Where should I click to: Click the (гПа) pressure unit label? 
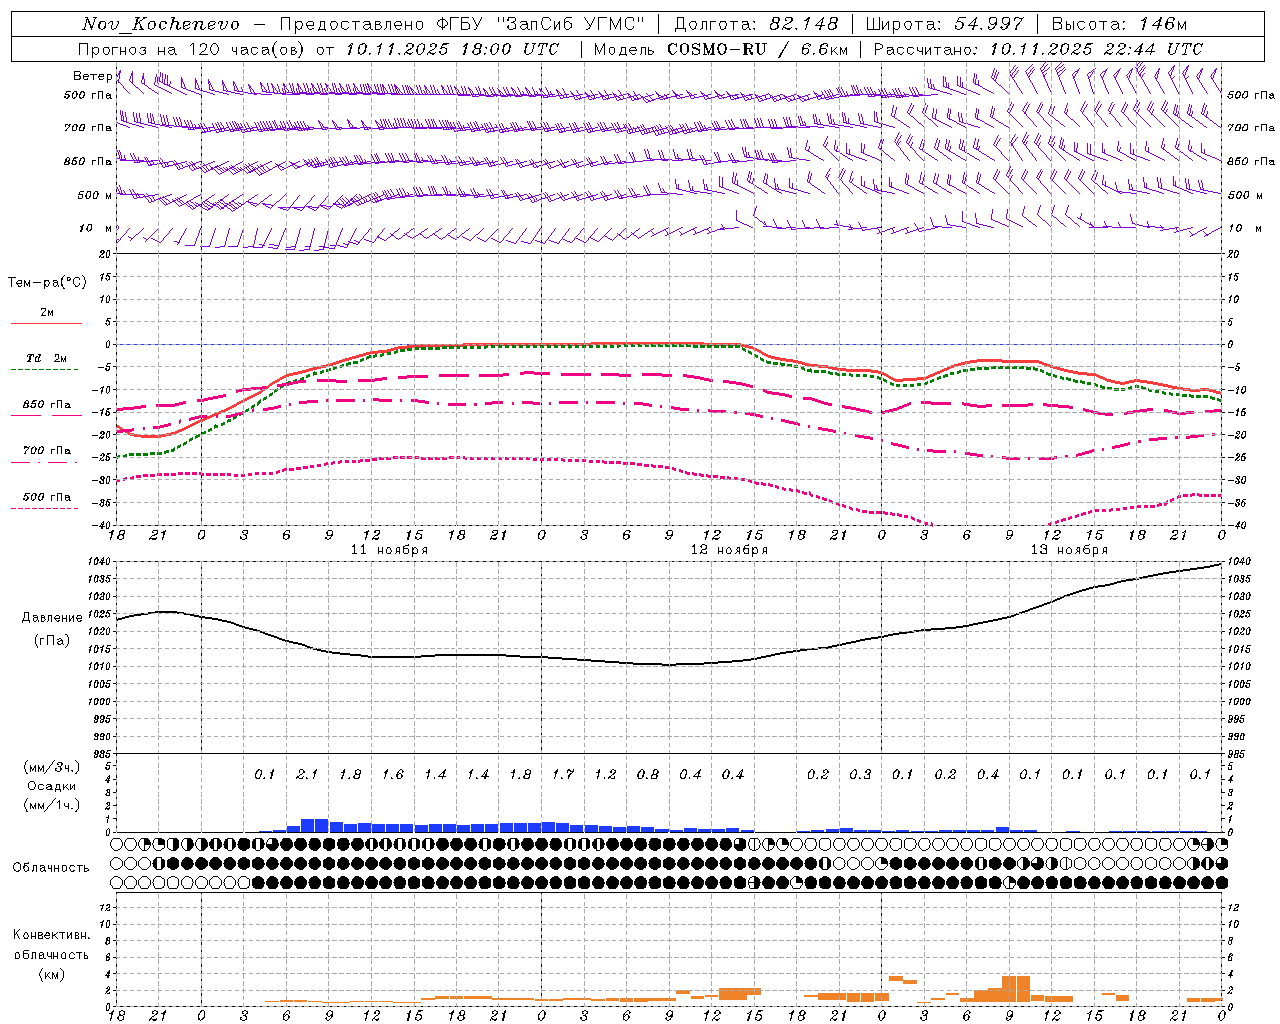(52, 640)
